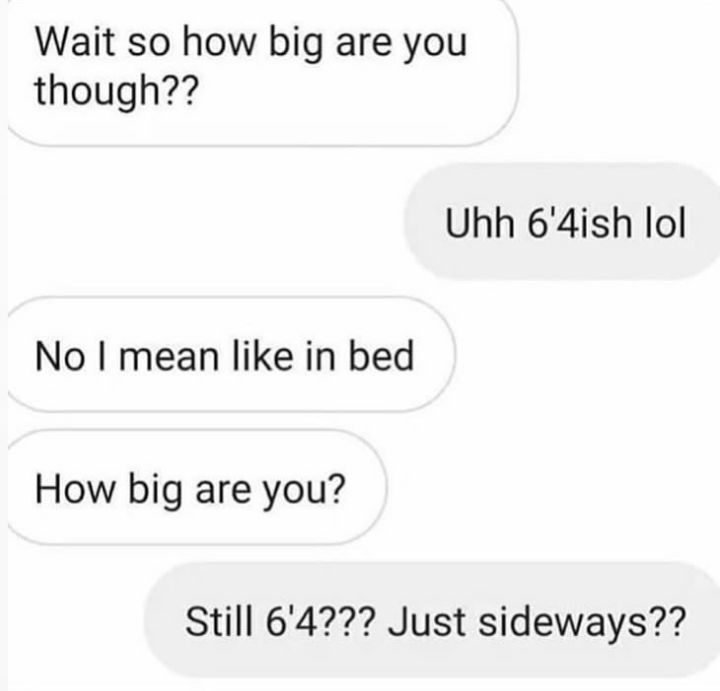Click the word "Wait" in the first message
This screenshot has width=720, height=691.
tap(75, 42)
